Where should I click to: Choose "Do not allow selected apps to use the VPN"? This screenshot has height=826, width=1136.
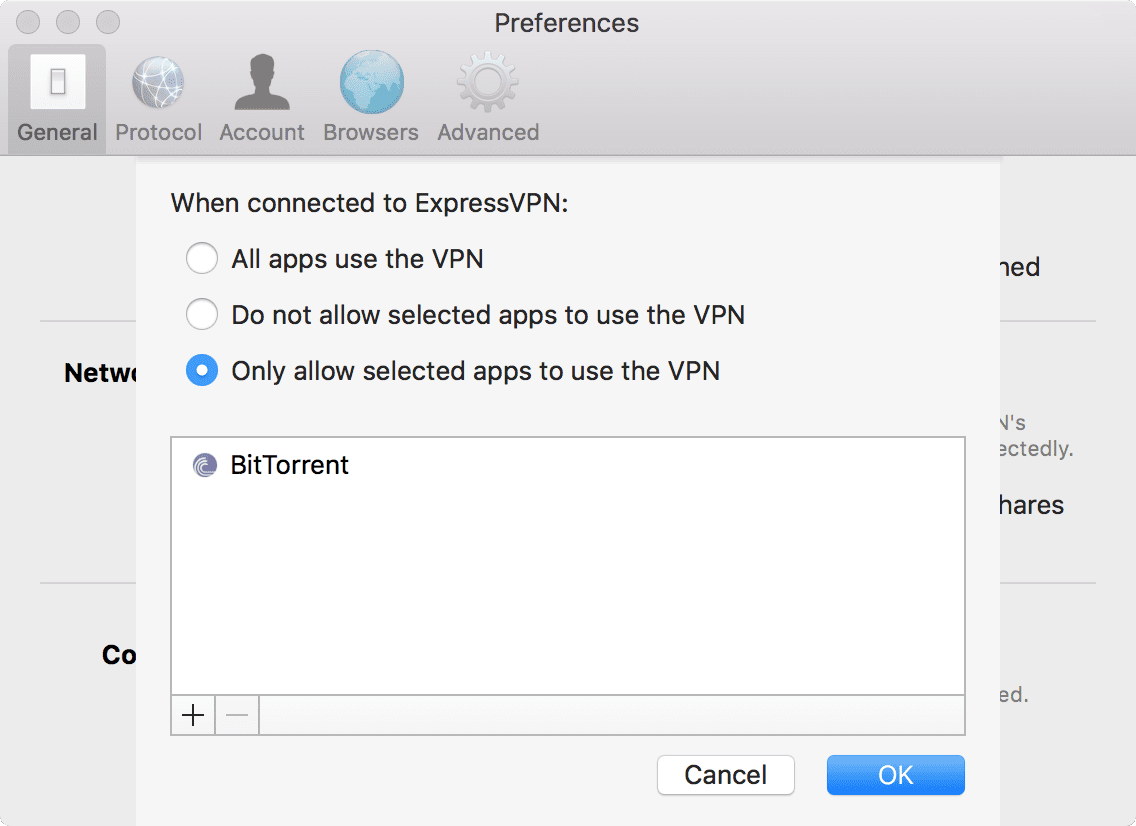(202, 314)
